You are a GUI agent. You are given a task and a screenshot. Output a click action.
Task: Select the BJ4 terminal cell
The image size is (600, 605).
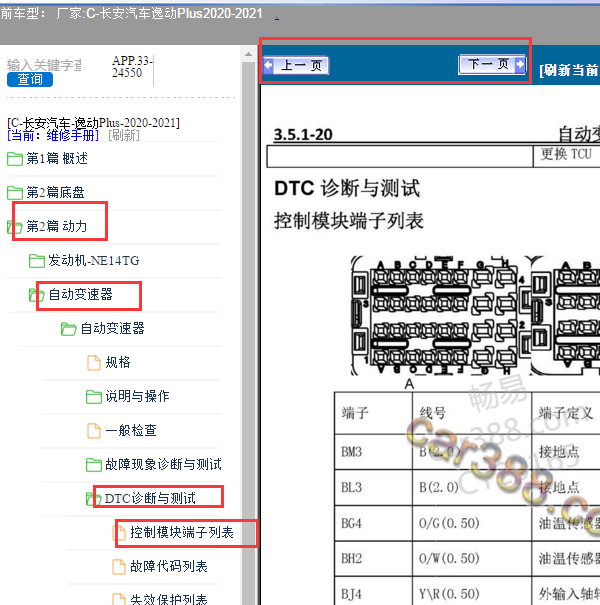(373, 591)
